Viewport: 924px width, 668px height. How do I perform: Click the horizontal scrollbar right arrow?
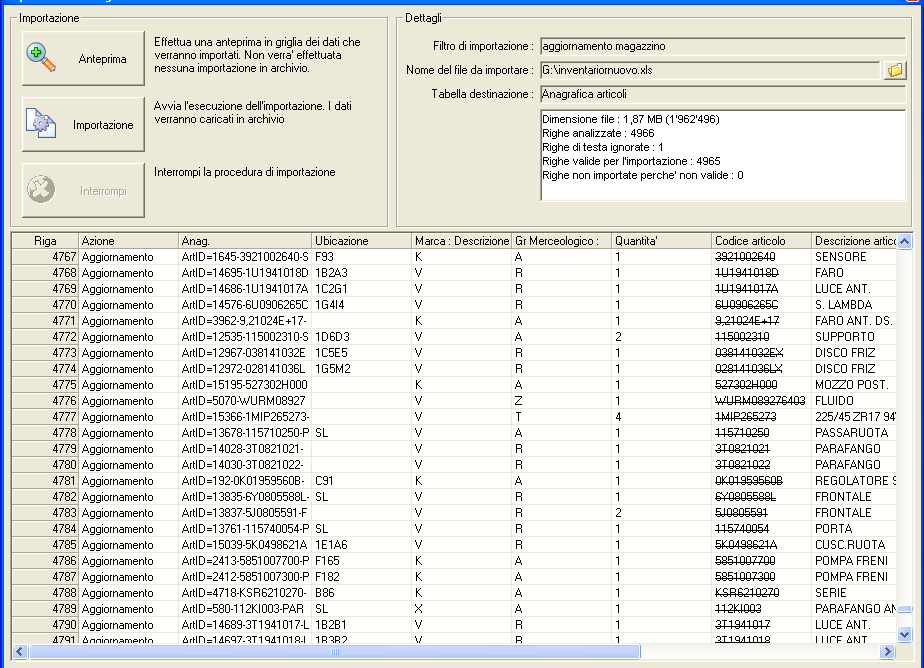888,651
